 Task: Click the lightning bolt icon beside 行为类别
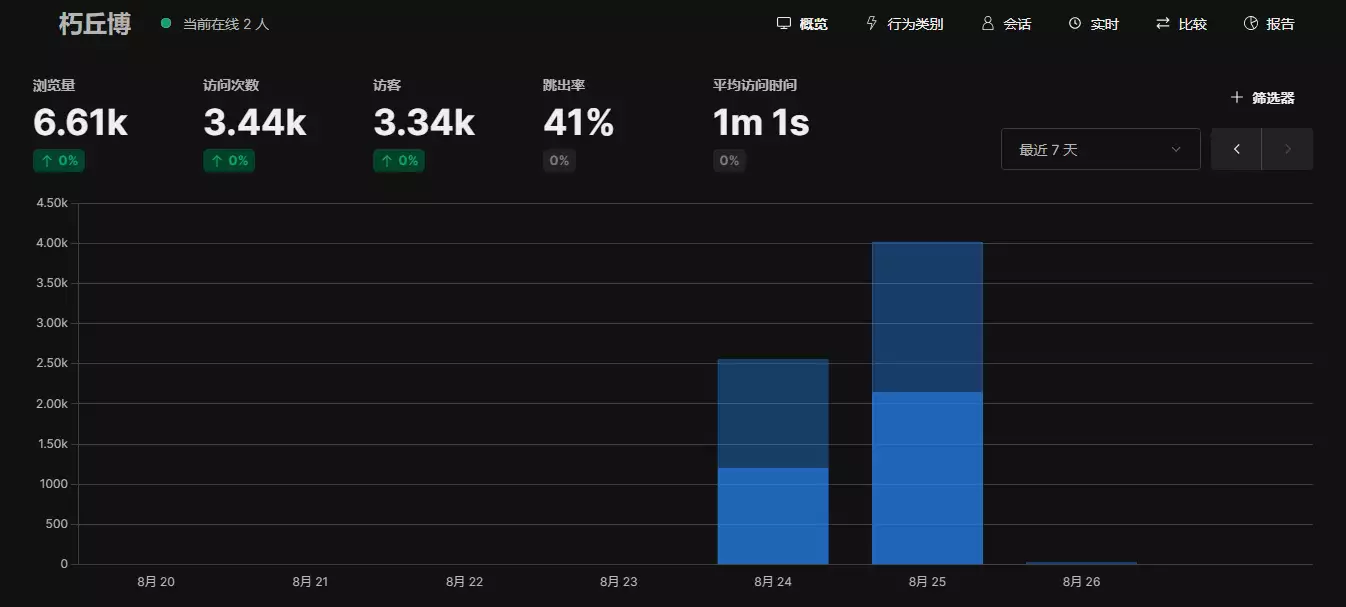[872, 23]
